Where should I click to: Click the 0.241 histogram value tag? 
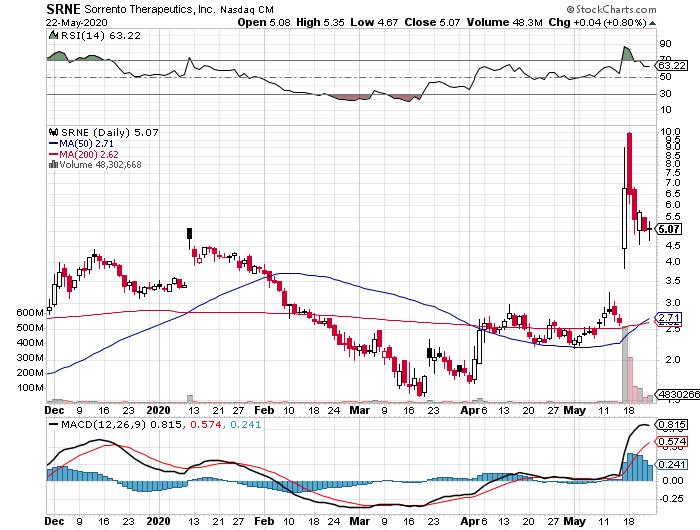[669, 463]
